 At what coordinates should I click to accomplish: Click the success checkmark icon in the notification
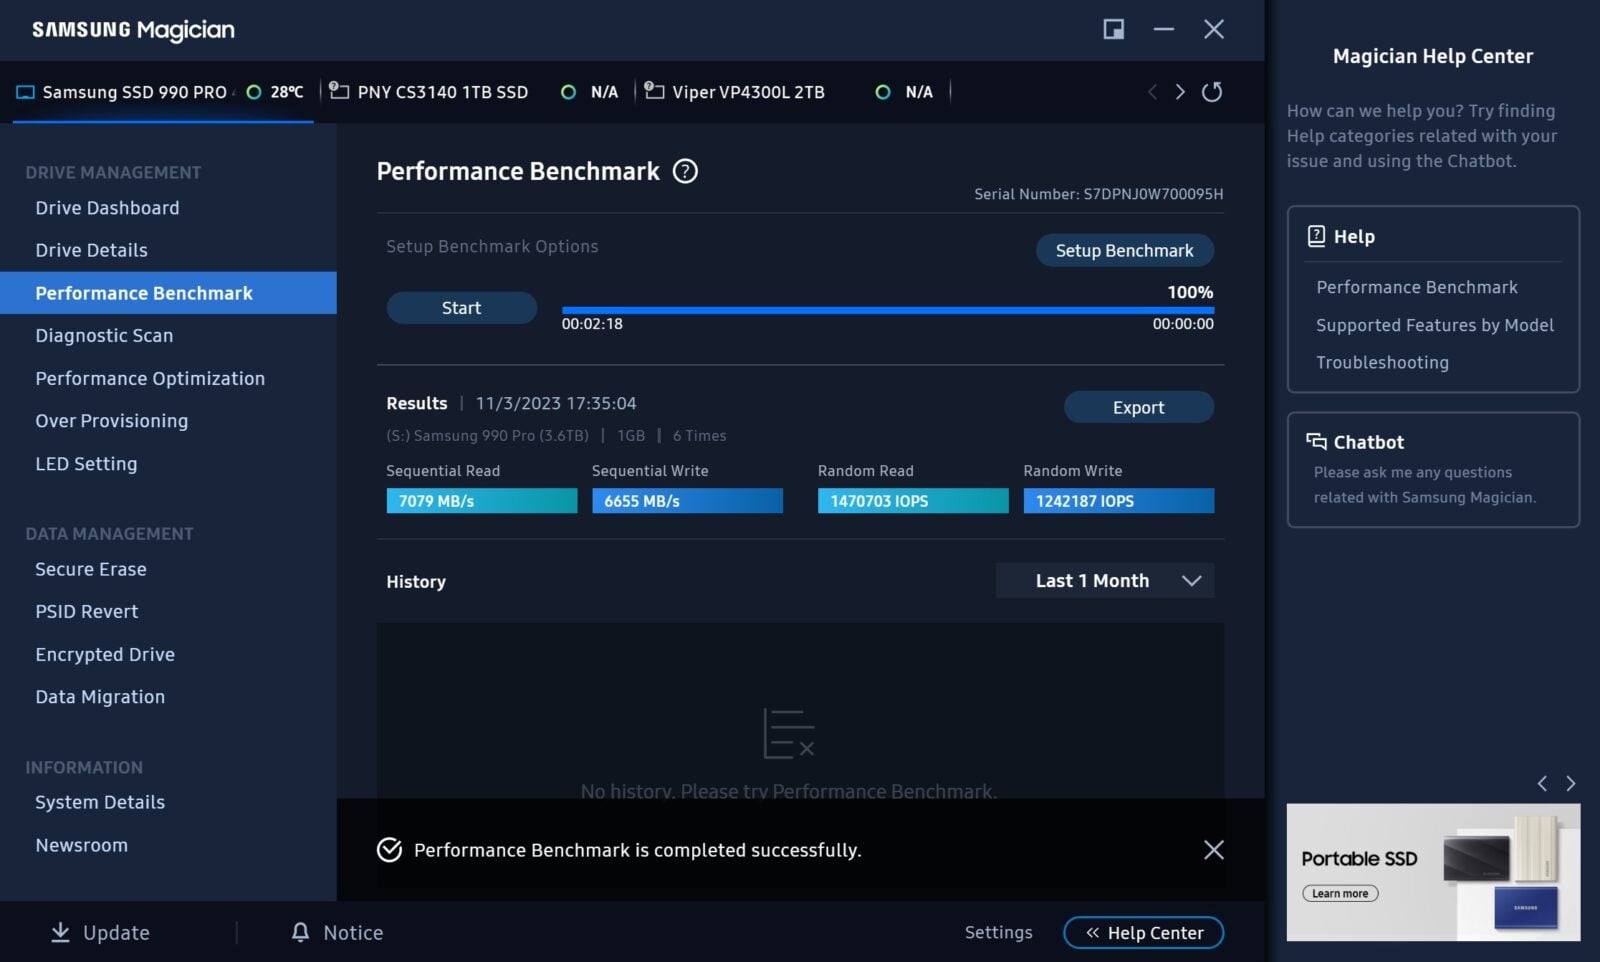pos(389,850)
